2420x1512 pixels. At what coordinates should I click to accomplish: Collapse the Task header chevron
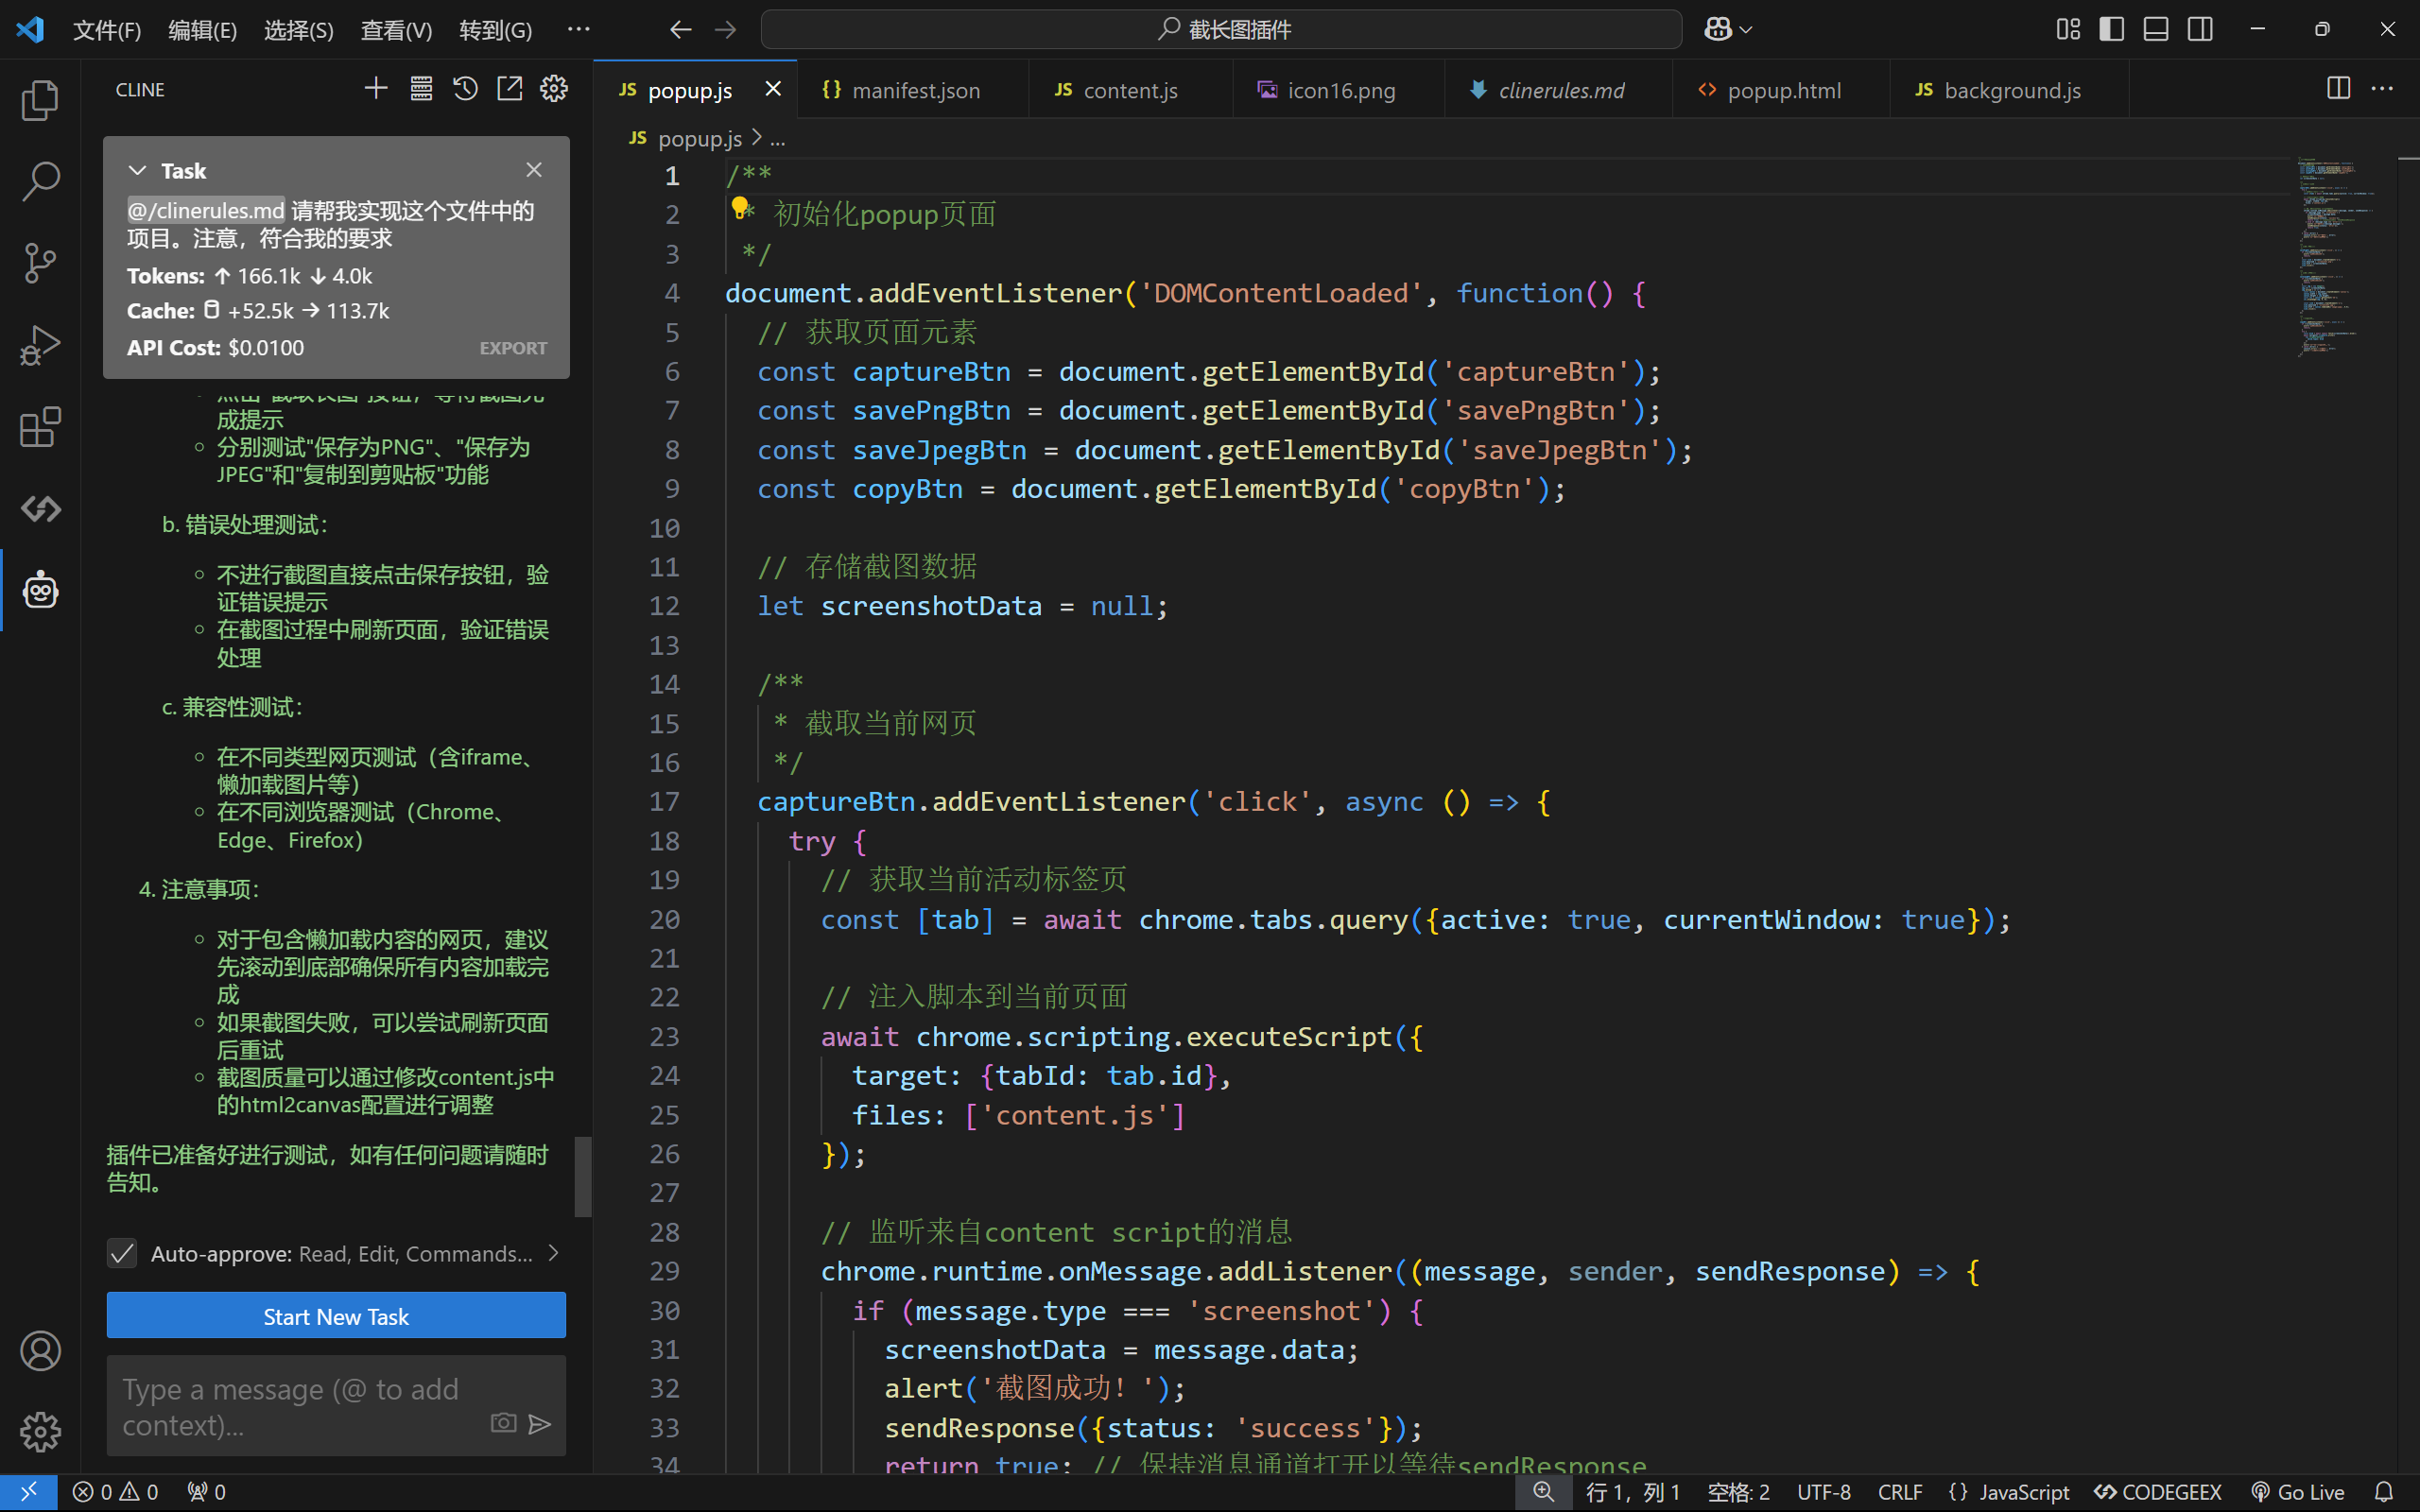click(138, 171)
